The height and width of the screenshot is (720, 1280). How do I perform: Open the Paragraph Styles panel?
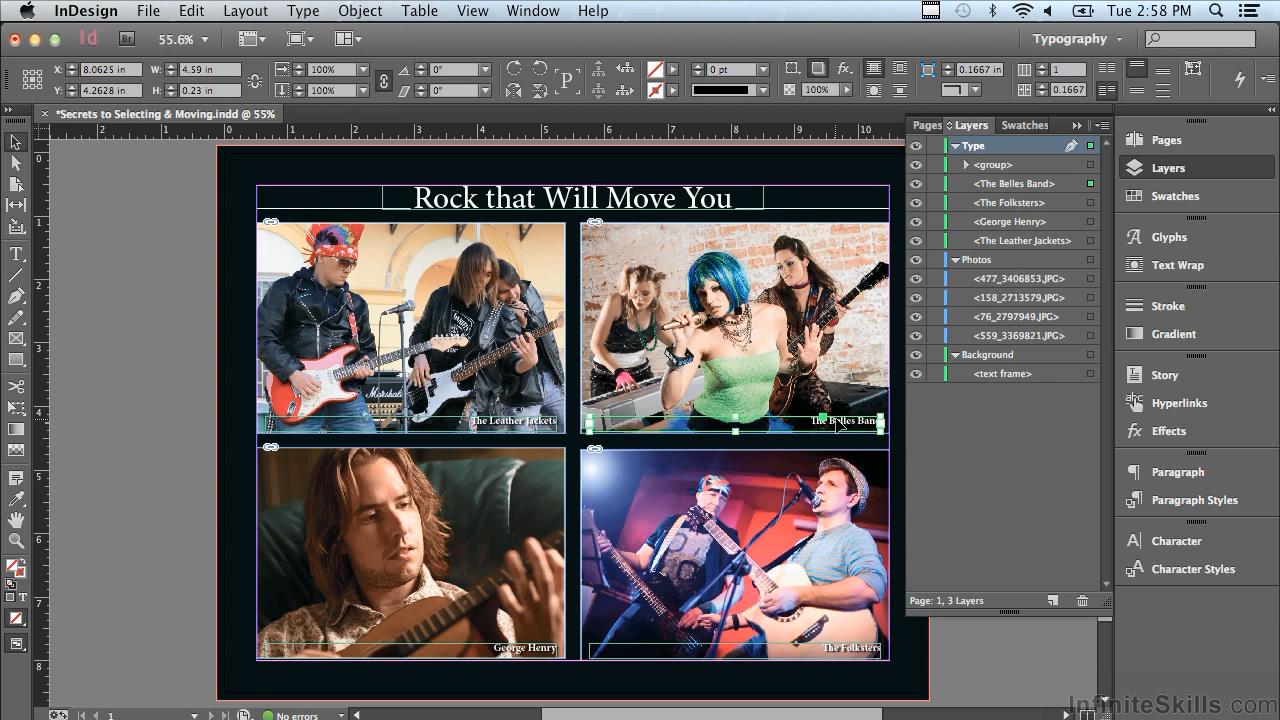coord(1194,500)
